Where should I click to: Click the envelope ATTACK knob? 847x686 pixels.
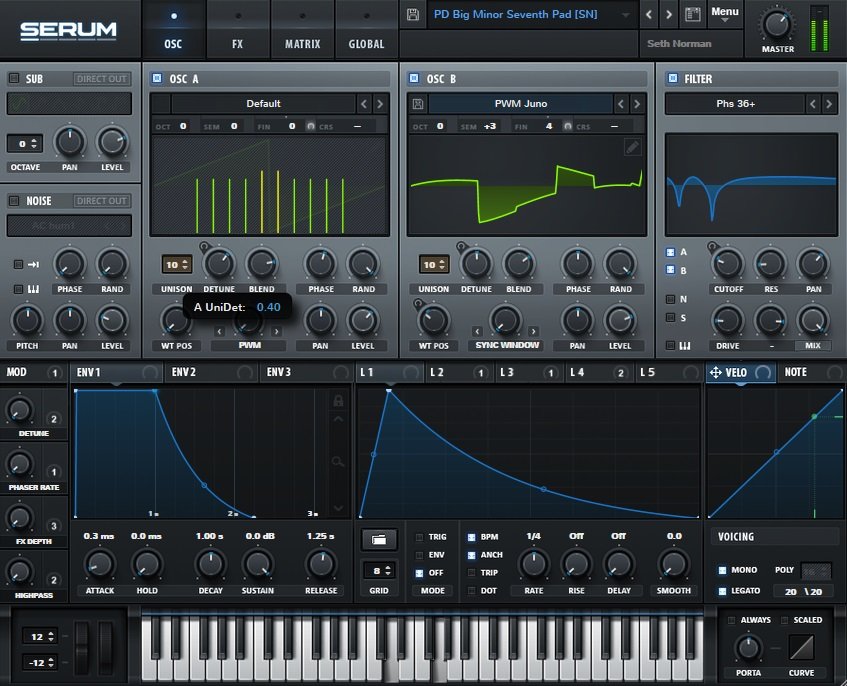(x=99, y=564)
